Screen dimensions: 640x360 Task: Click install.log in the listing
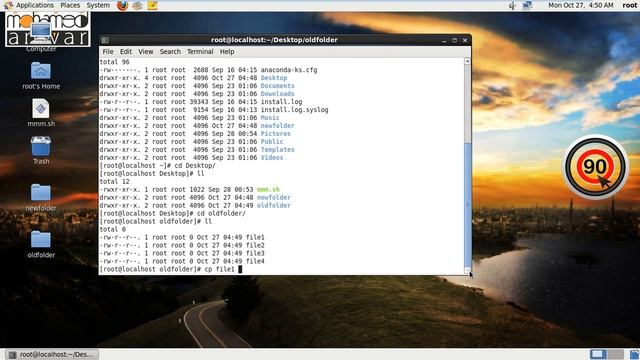tap(281, 102)
